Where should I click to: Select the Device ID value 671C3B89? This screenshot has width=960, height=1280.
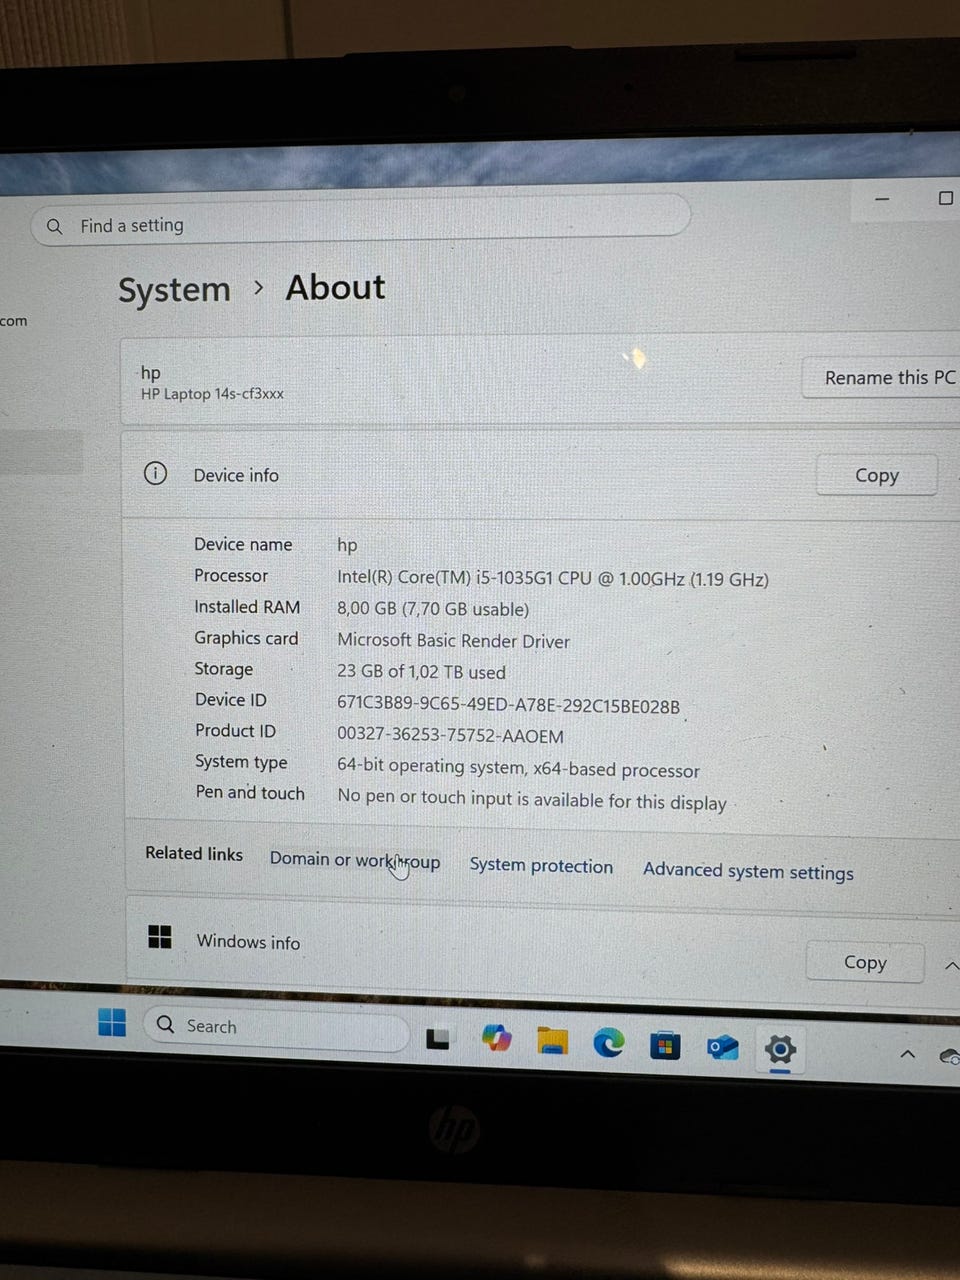coord(508,706)
